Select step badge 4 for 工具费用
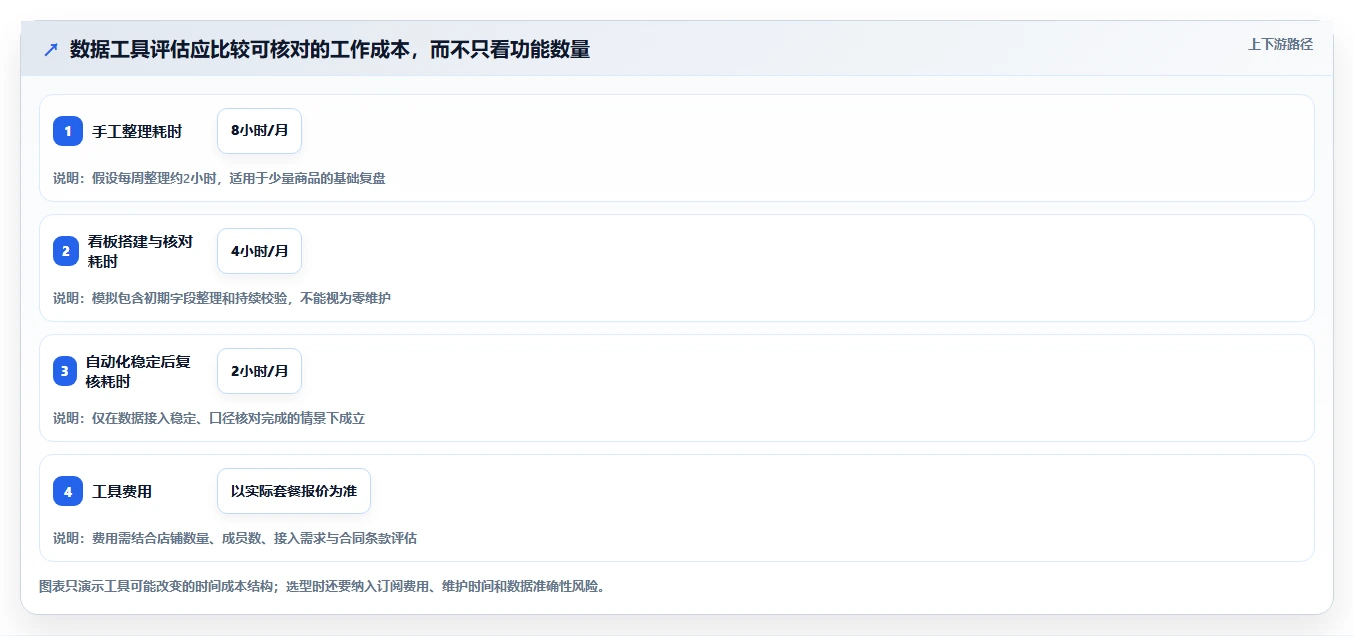The image size is (1354, 636). [x=68, y=491]
